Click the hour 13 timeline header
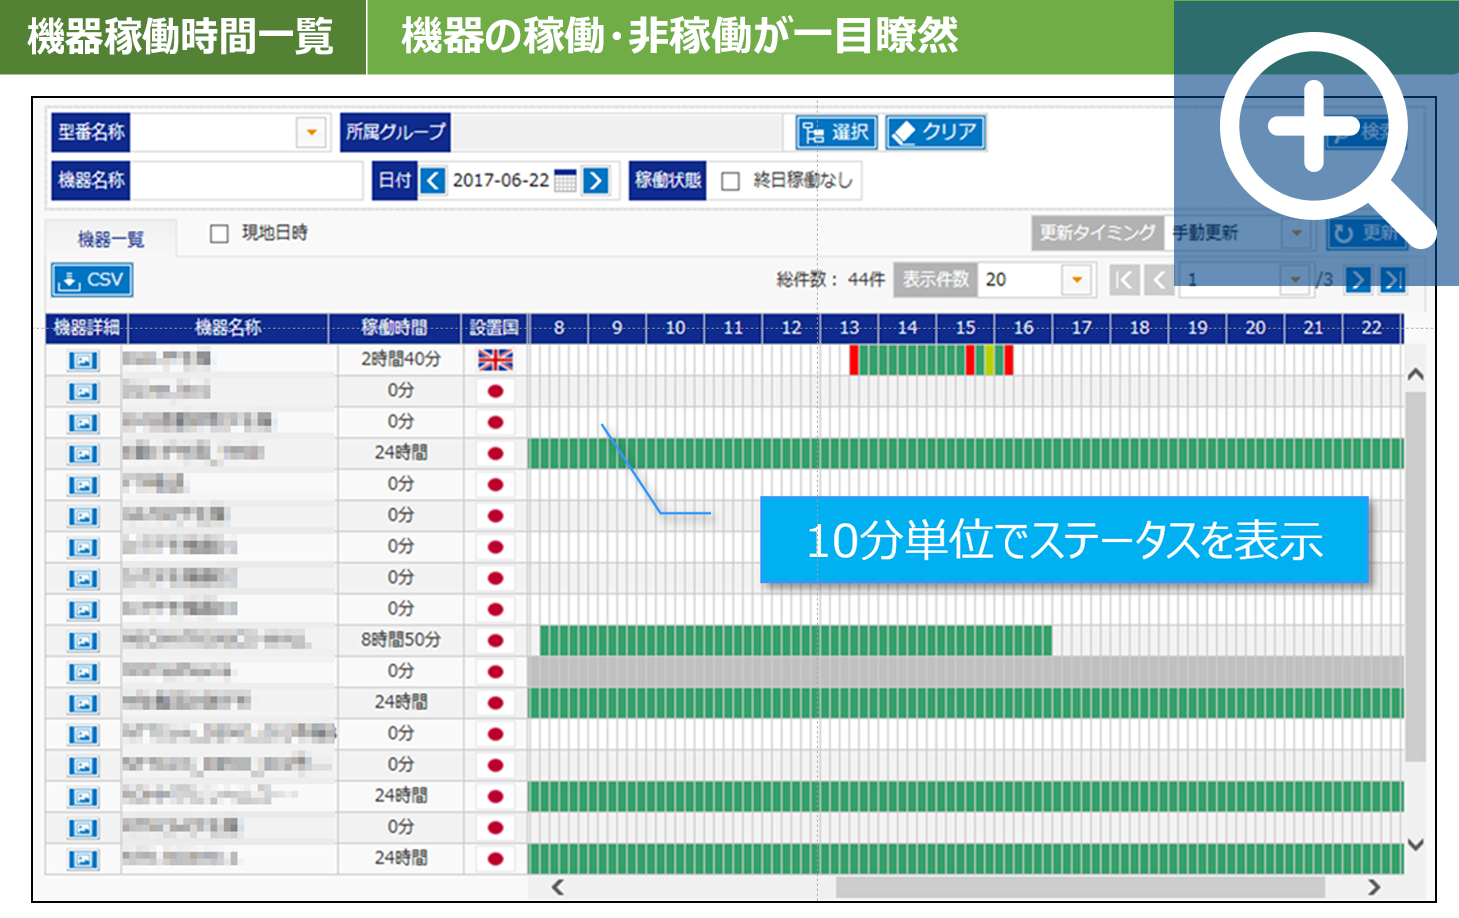 point(850,328)
